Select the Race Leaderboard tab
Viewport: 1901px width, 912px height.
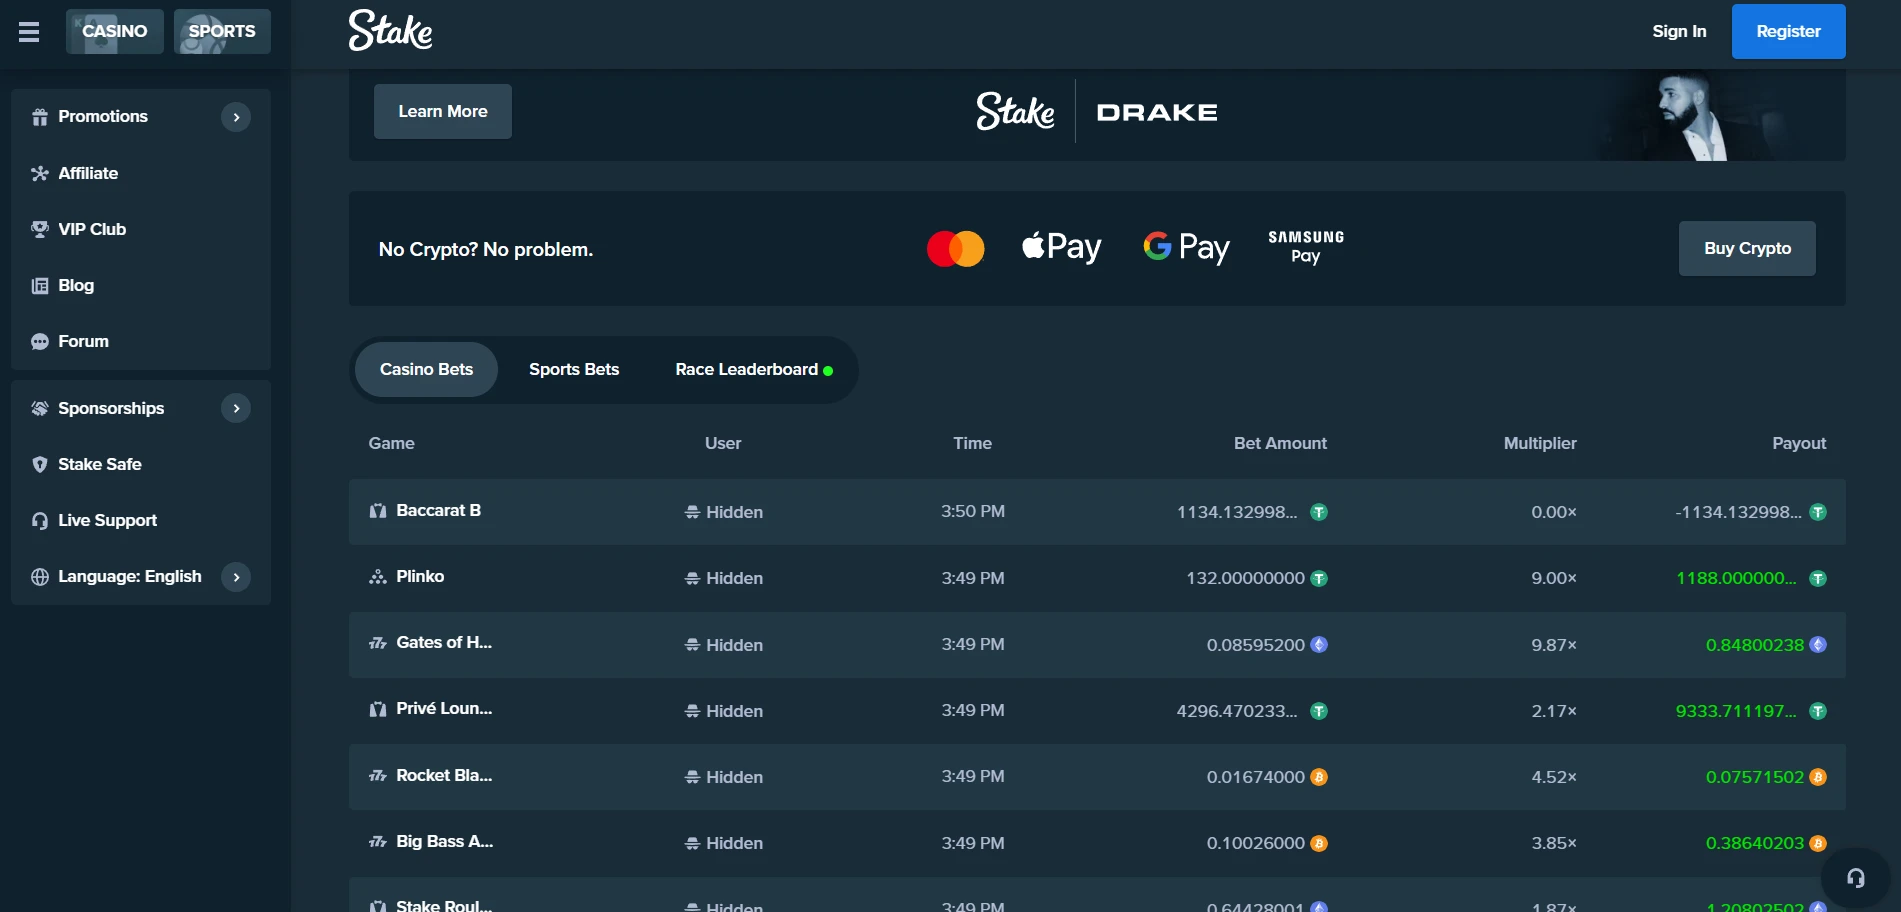click(753, 369)
